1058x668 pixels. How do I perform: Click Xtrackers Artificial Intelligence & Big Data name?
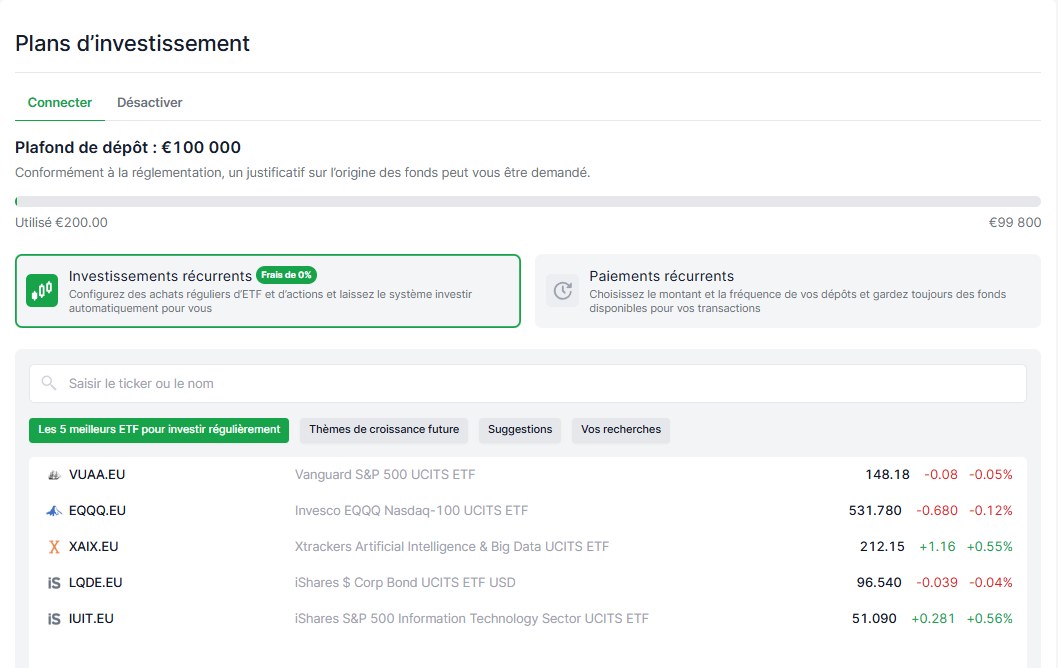pos(452,547)
